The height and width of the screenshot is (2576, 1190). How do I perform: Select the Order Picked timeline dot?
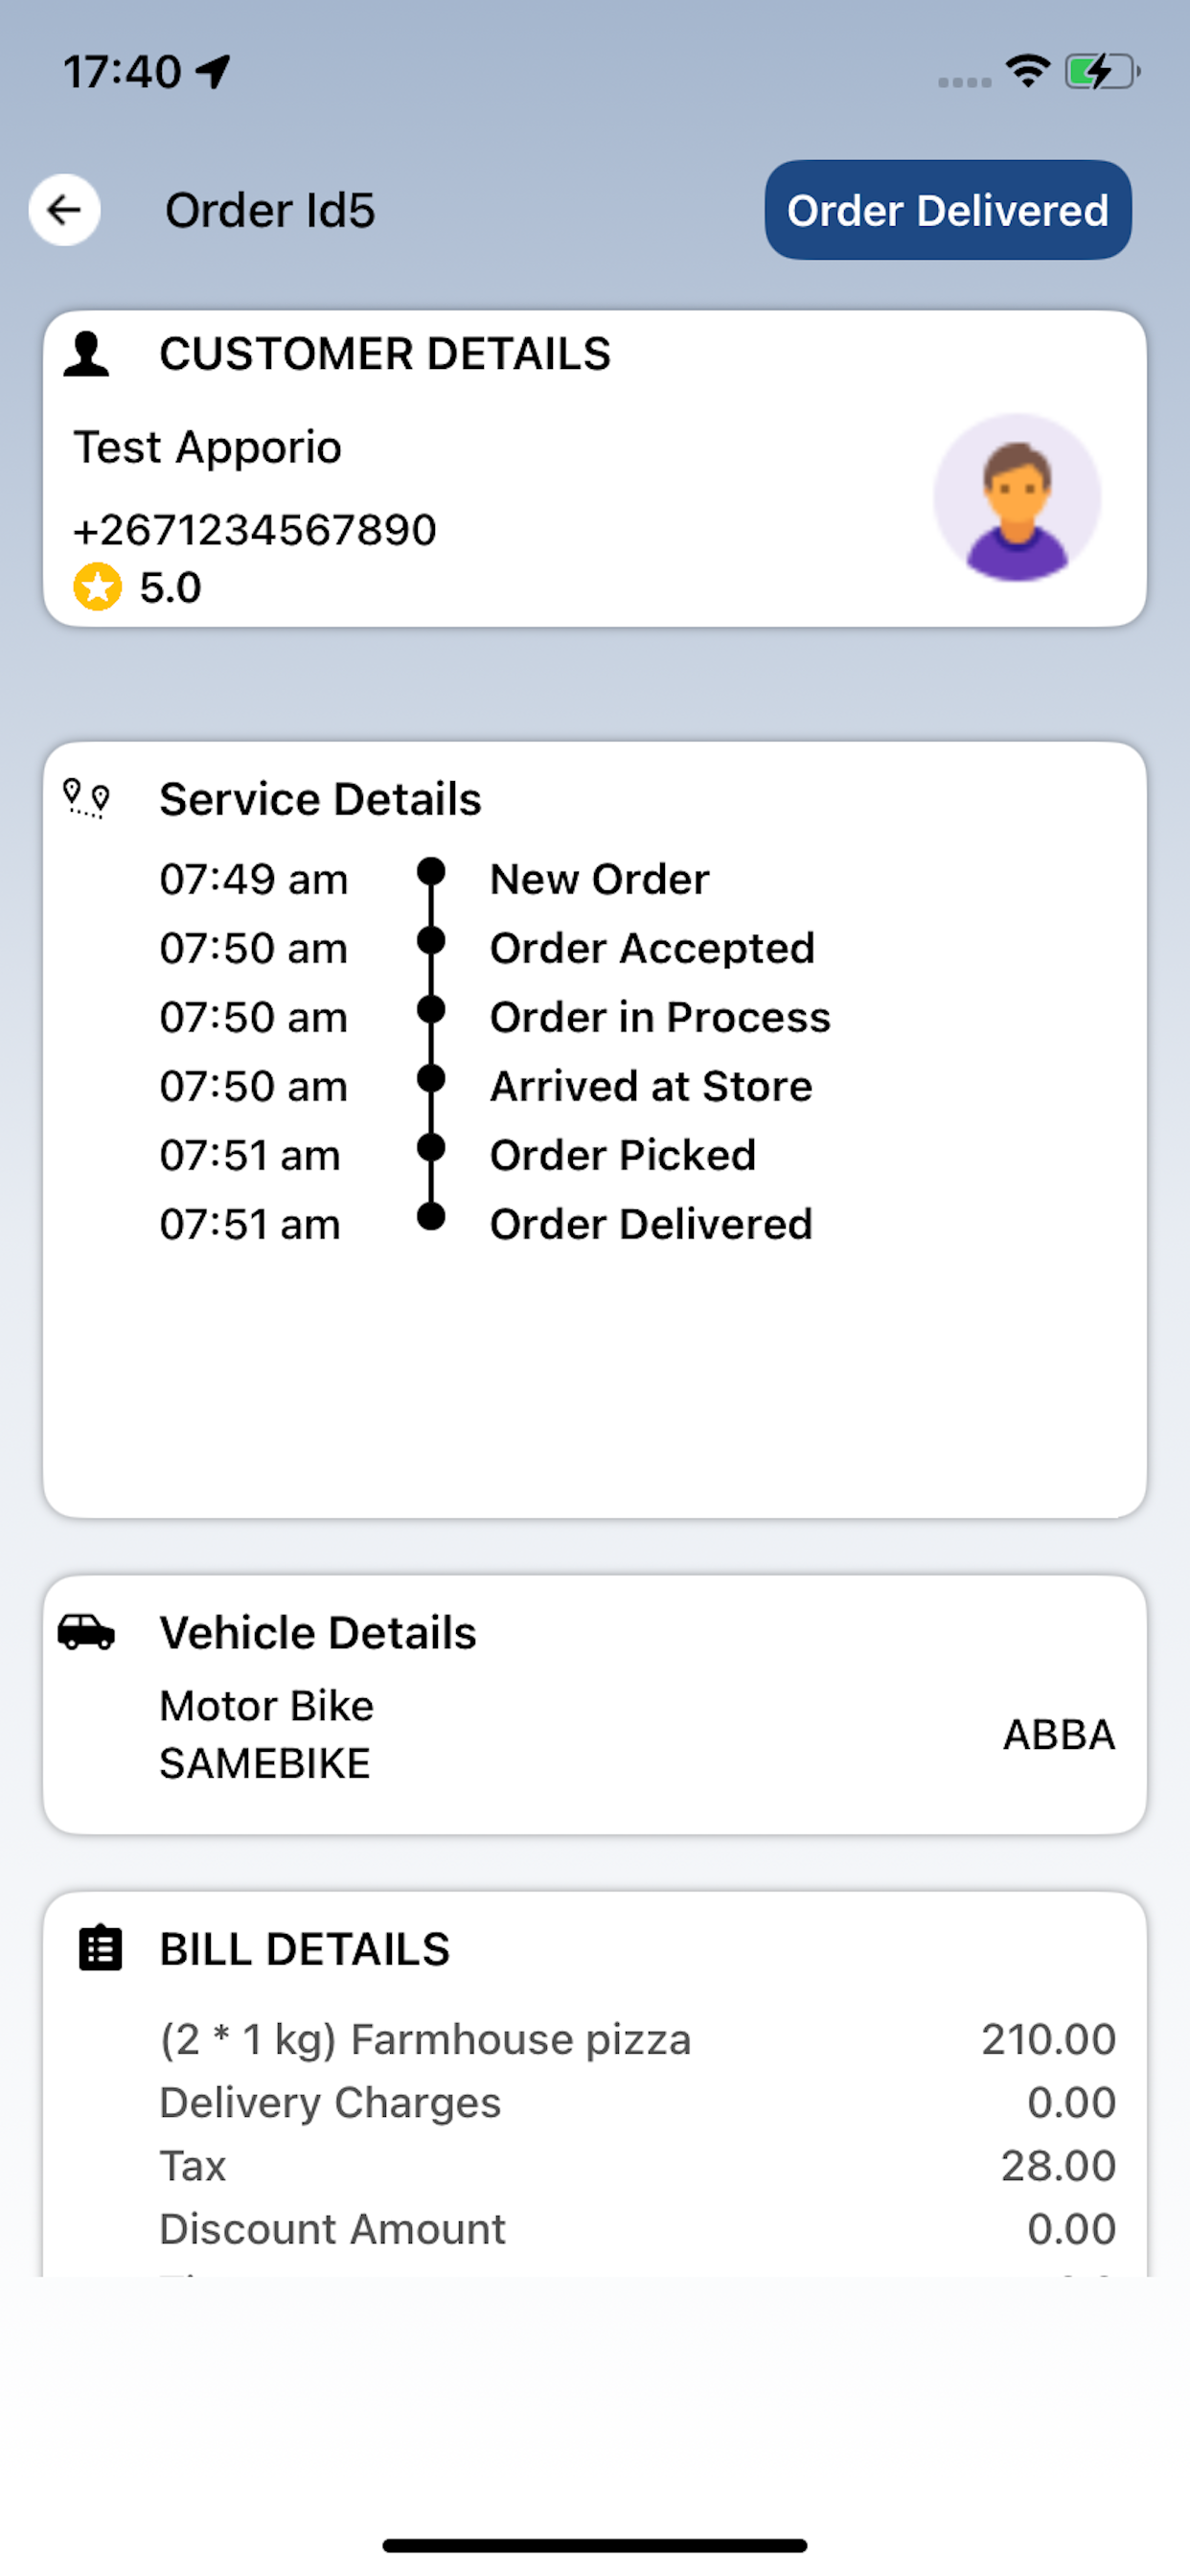(431, 1147)
